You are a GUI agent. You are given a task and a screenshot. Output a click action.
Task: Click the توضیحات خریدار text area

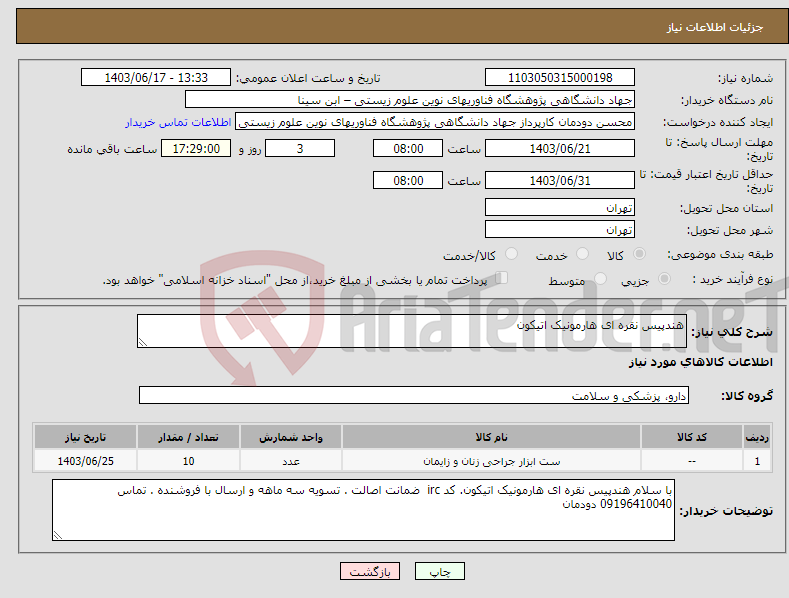[x=363, y=510]
